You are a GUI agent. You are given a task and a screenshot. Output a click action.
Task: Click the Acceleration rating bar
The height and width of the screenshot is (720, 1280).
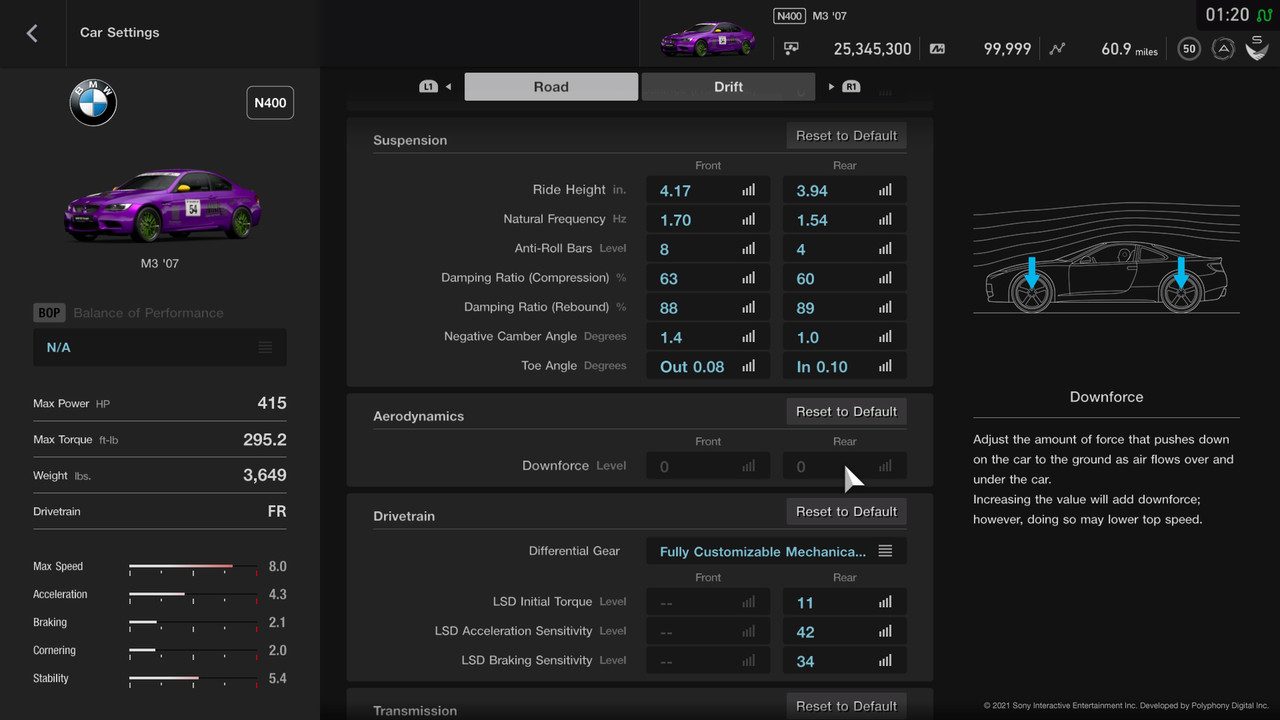point(193,595)
